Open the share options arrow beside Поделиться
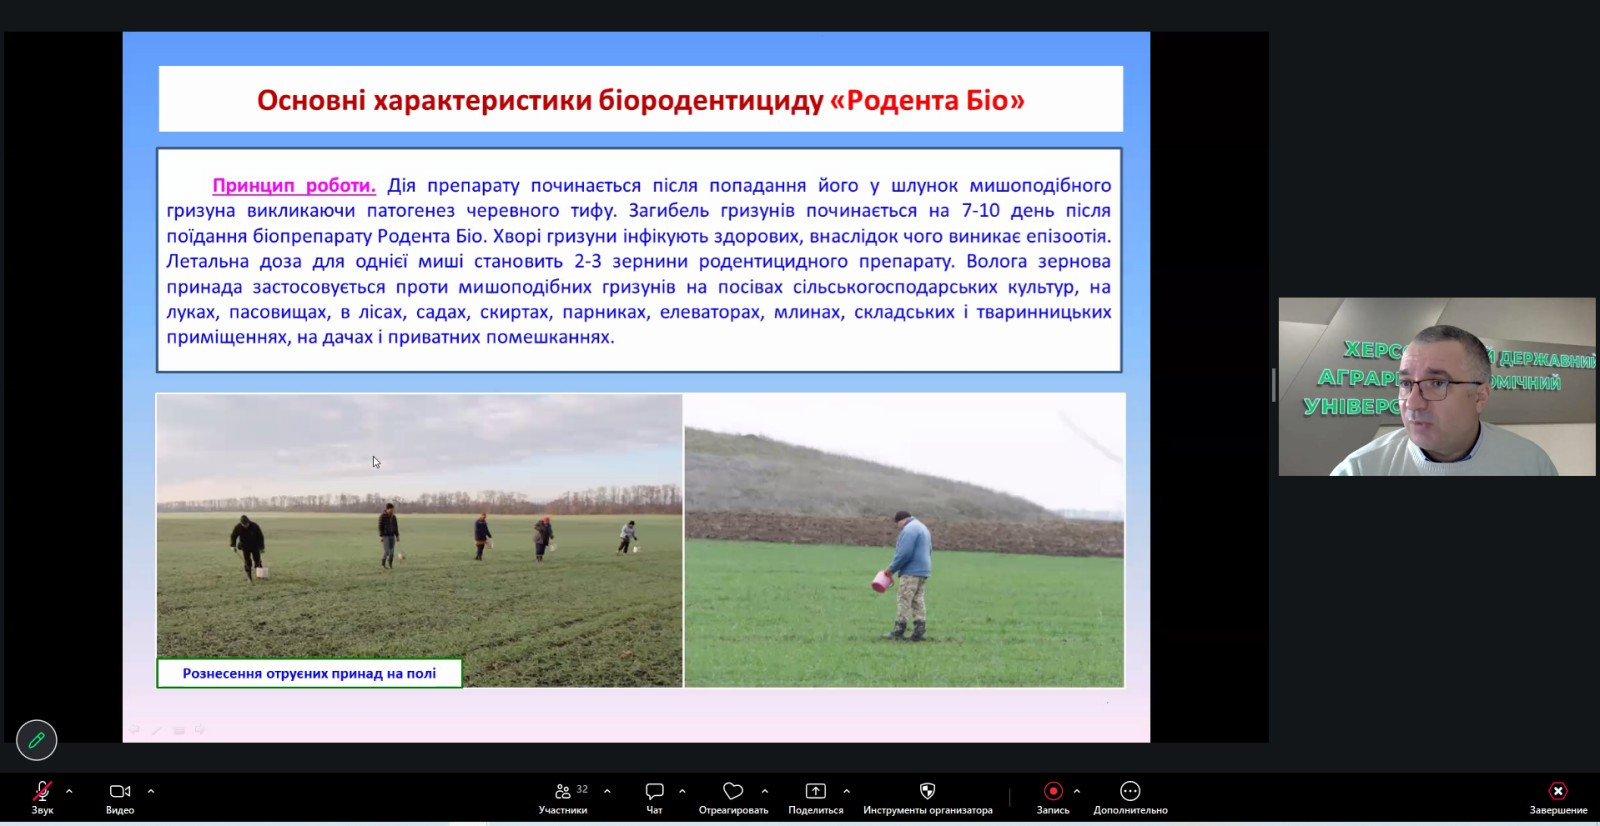The height and width of the screenshot is (826, 1600). [x=846, y=791]
